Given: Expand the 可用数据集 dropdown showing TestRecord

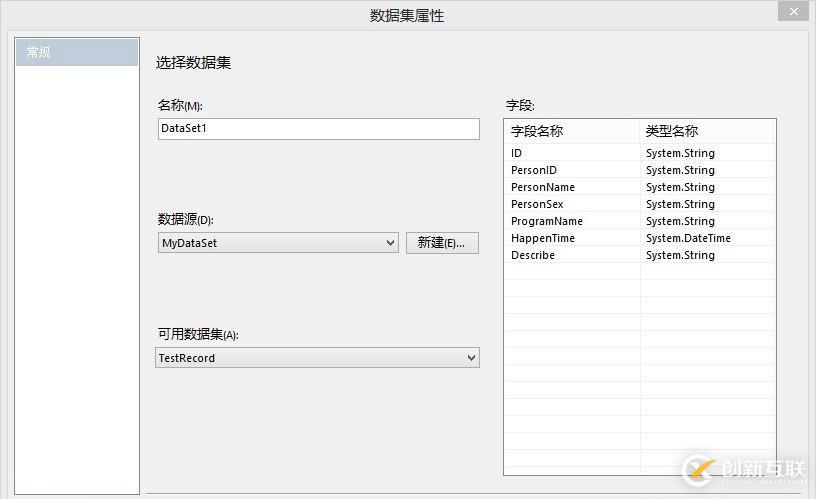Looking at the screenshot, I should (317, 358).
